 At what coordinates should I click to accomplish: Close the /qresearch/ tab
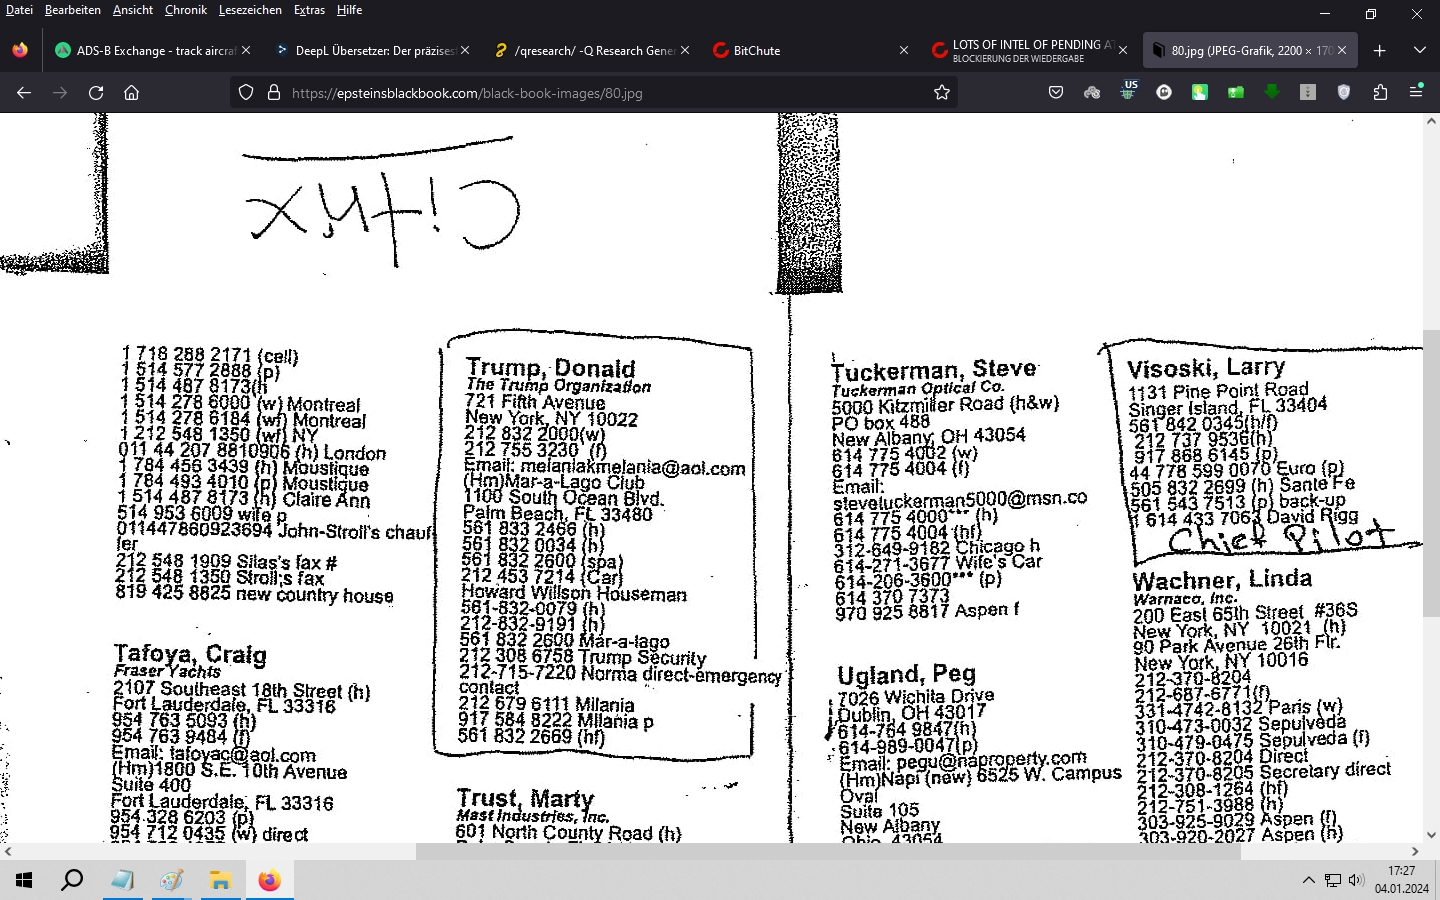(x=685, y=50)
